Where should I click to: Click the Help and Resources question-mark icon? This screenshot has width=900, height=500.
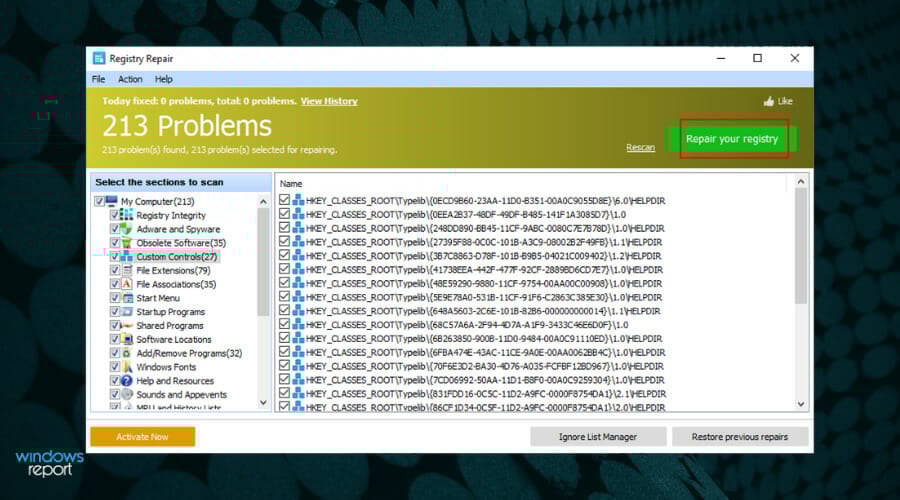[x=126, y=380]
